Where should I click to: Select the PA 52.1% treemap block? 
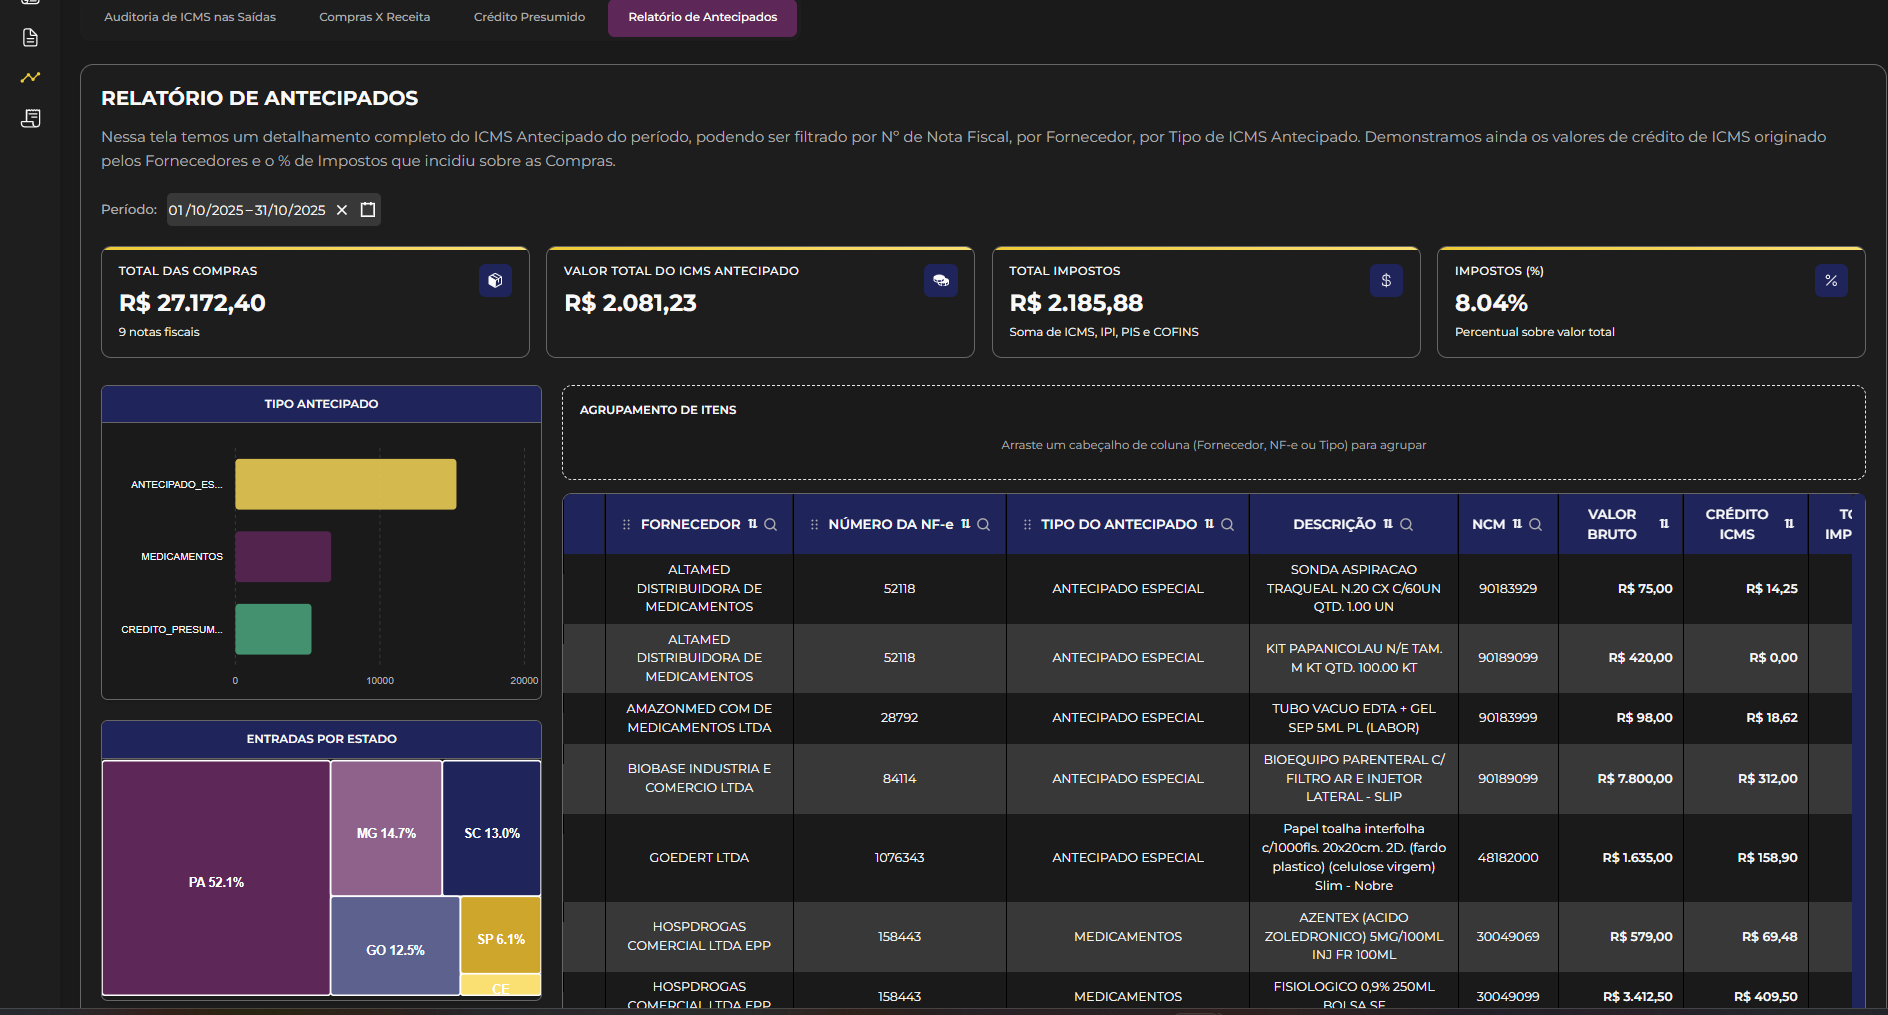click(x=216, y=878)
